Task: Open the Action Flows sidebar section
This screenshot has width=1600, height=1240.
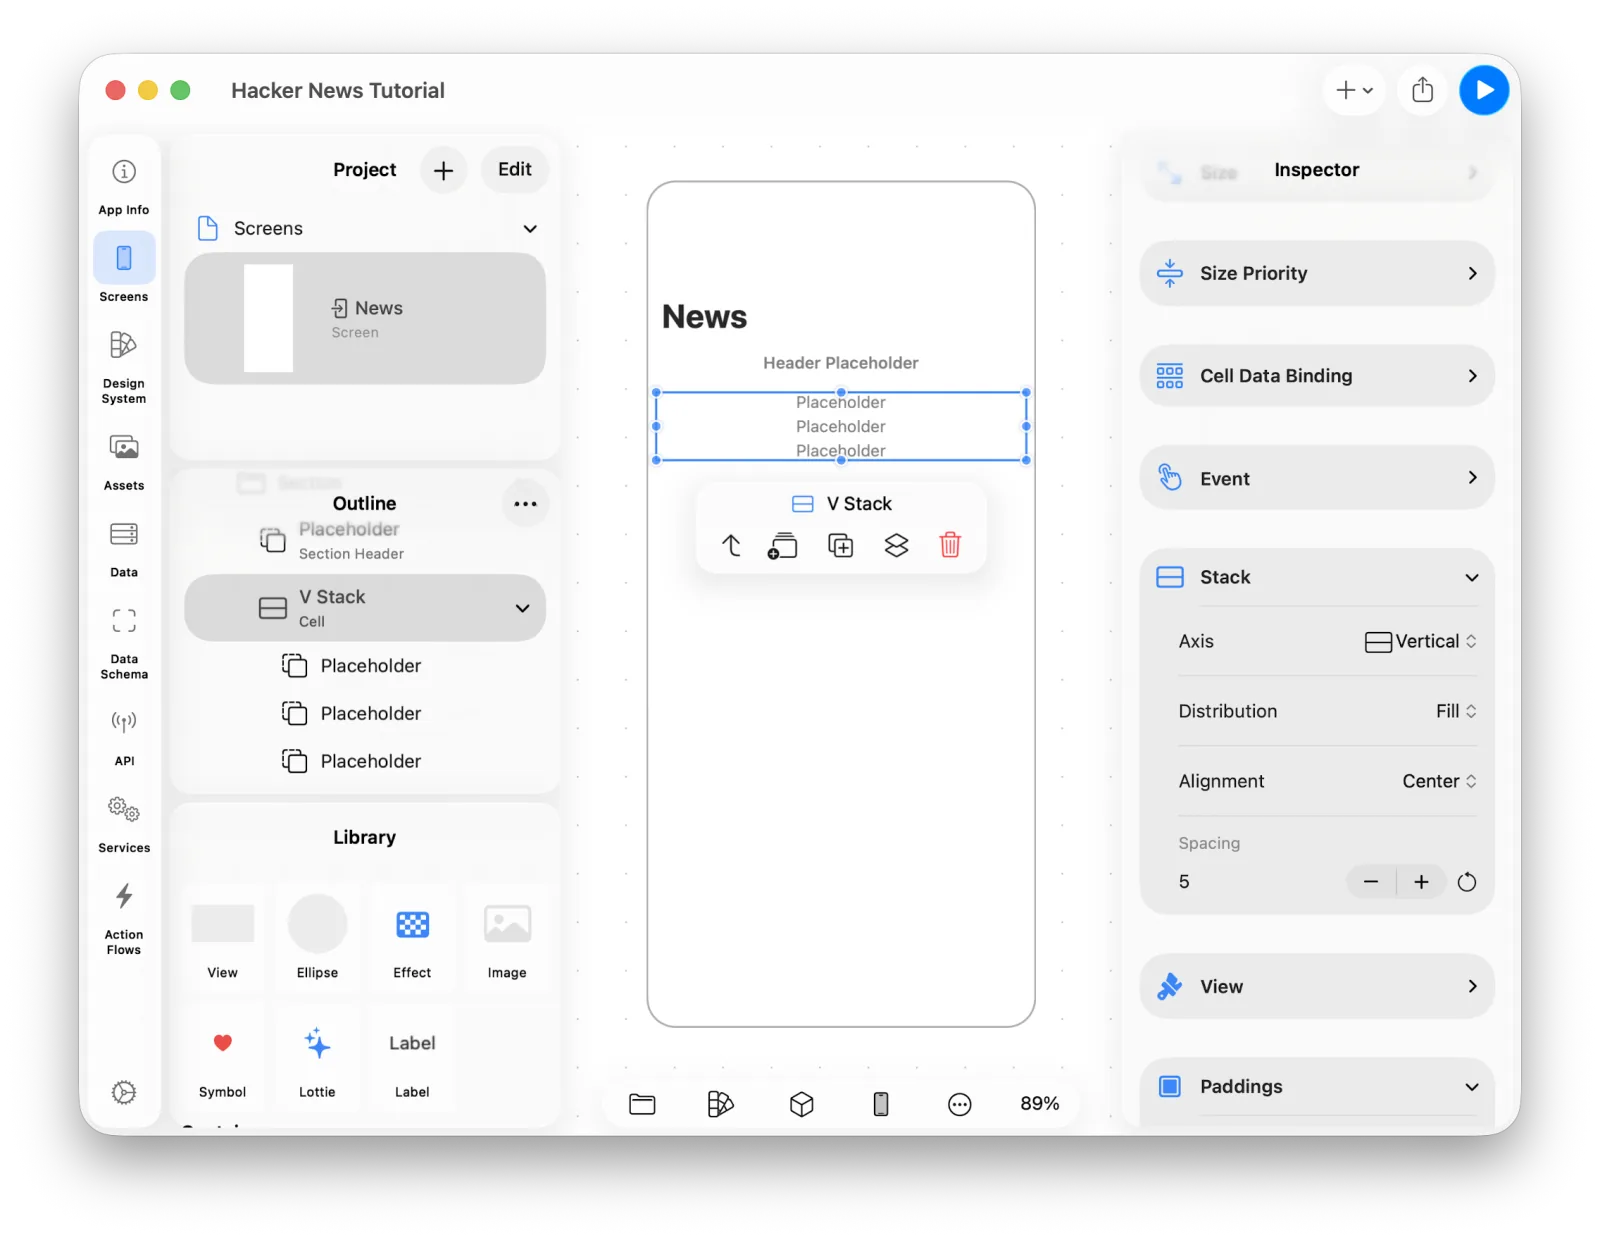Action: coord(123,918)
